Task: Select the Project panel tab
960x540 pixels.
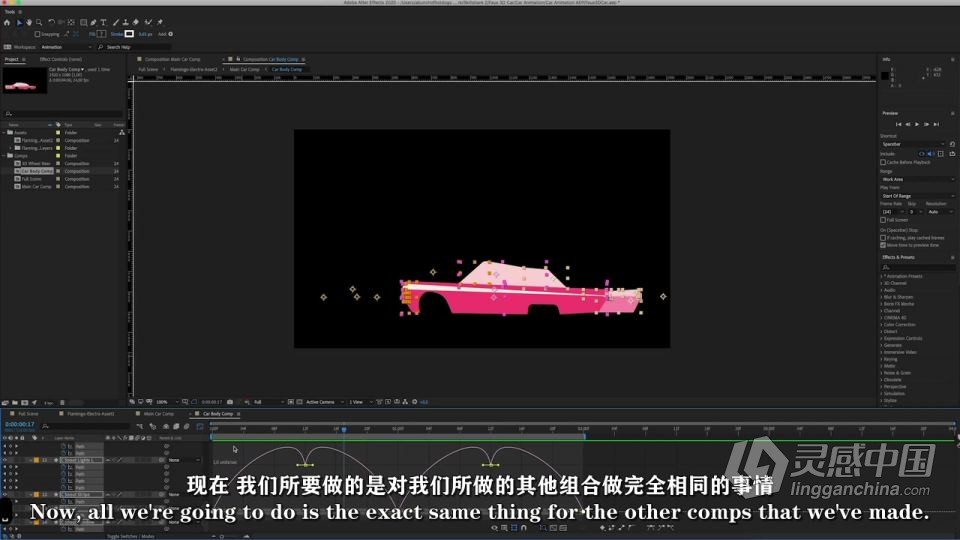Action: click(12, 59)
